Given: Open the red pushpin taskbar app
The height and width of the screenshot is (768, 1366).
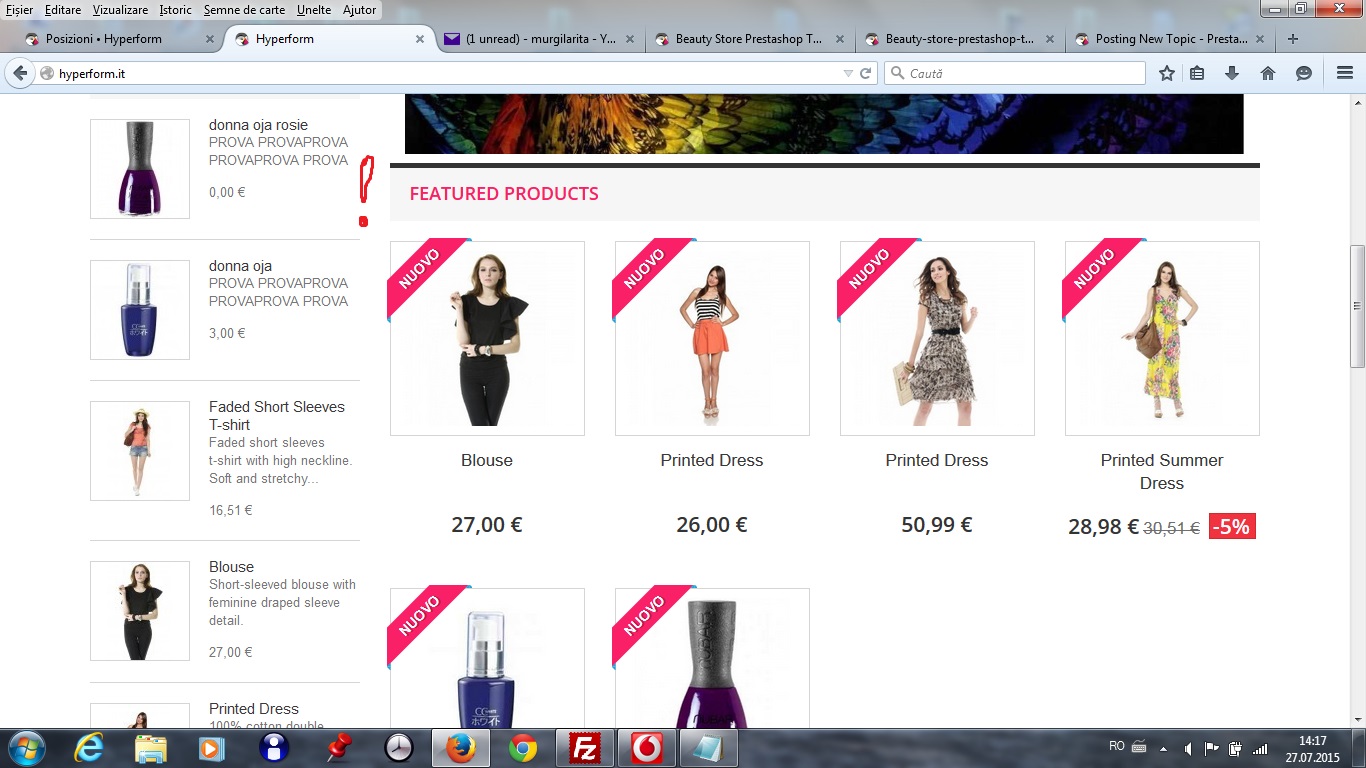Looking at the screenshot, I should [x=337, y=748].
